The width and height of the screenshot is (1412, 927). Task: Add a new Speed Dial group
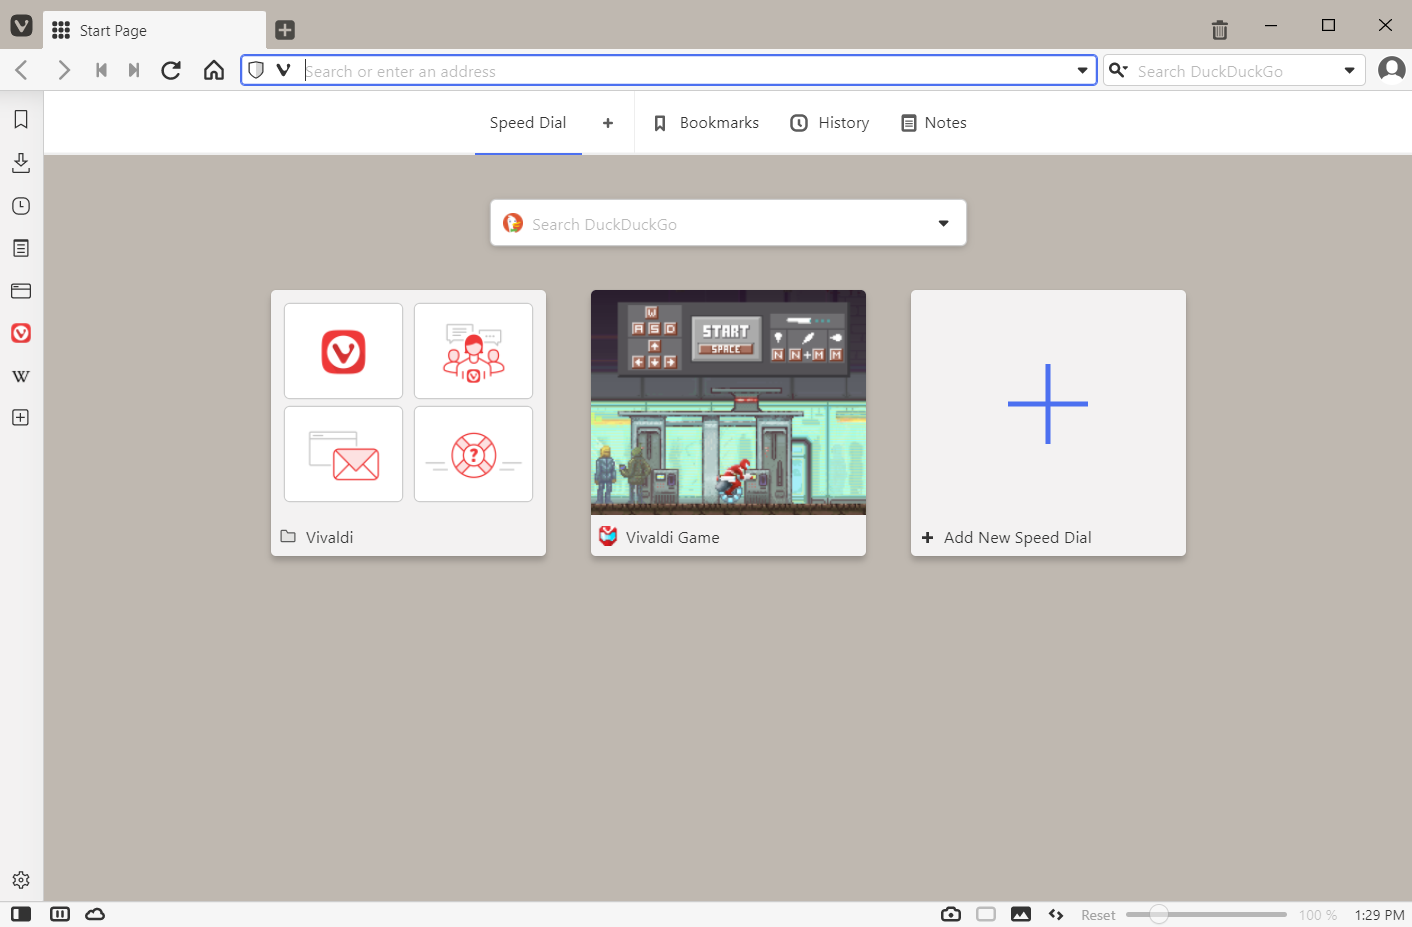coord(608,123)
